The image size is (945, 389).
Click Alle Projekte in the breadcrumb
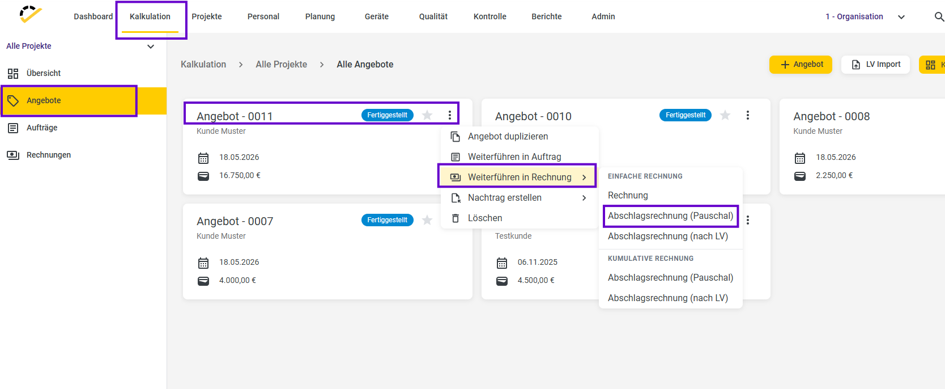[281, 65]
